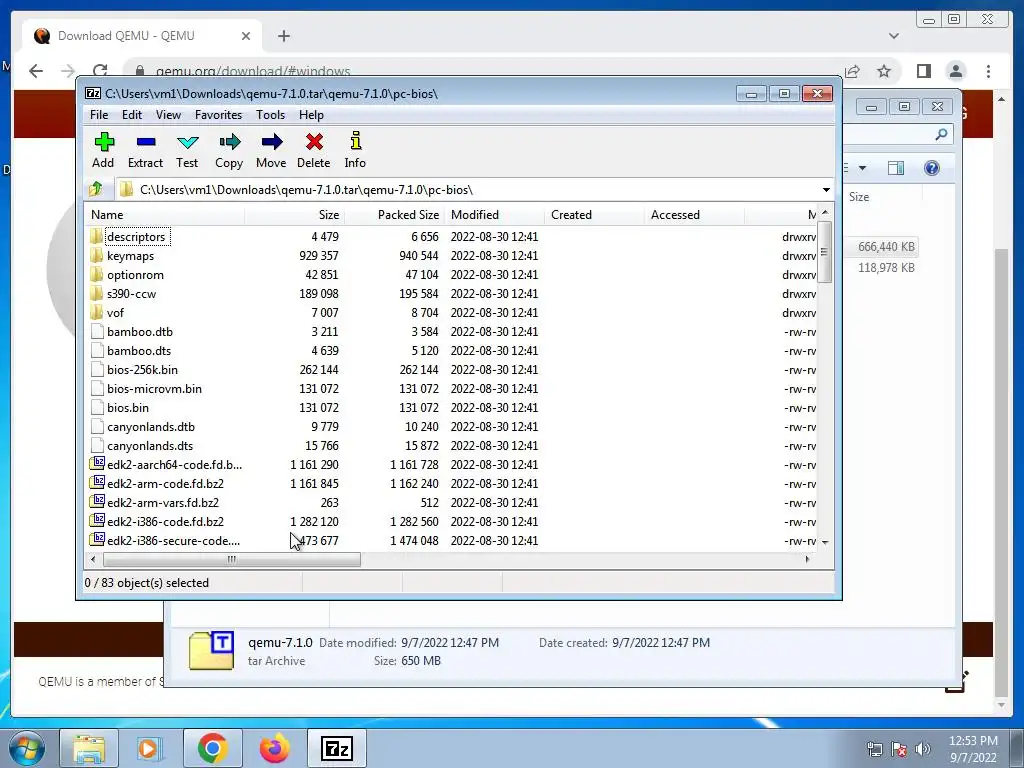The image size is (1024, 768).
Task: Open Chrome three-dot menu
Action: (988, 71)
